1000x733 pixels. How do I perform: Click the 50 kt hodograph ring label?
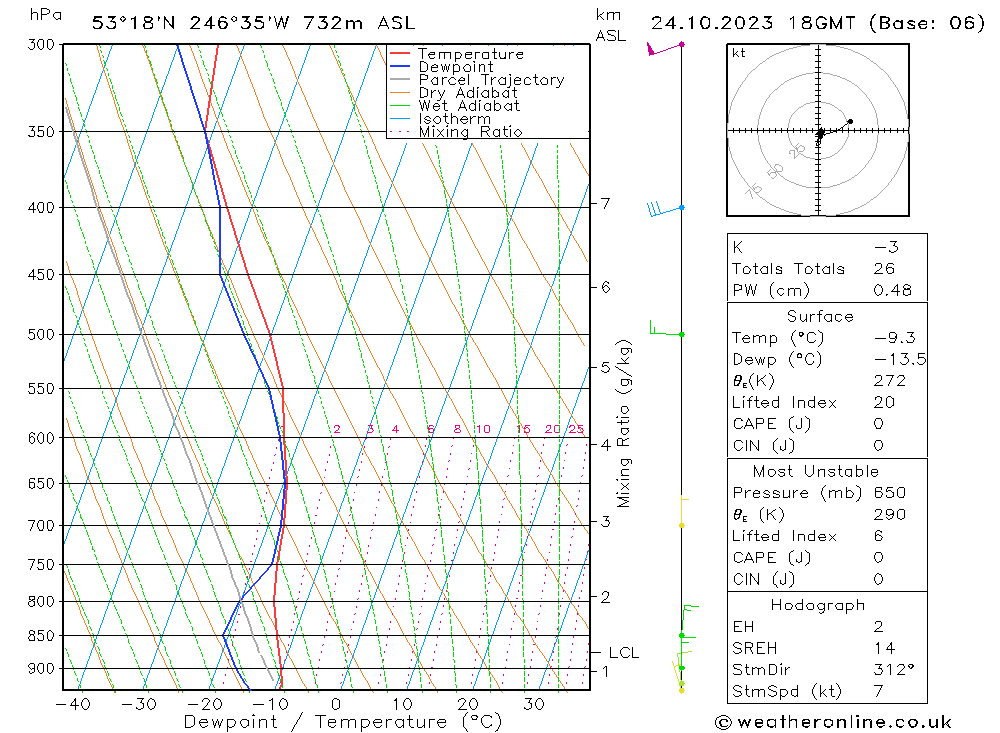tap(776, 171)
